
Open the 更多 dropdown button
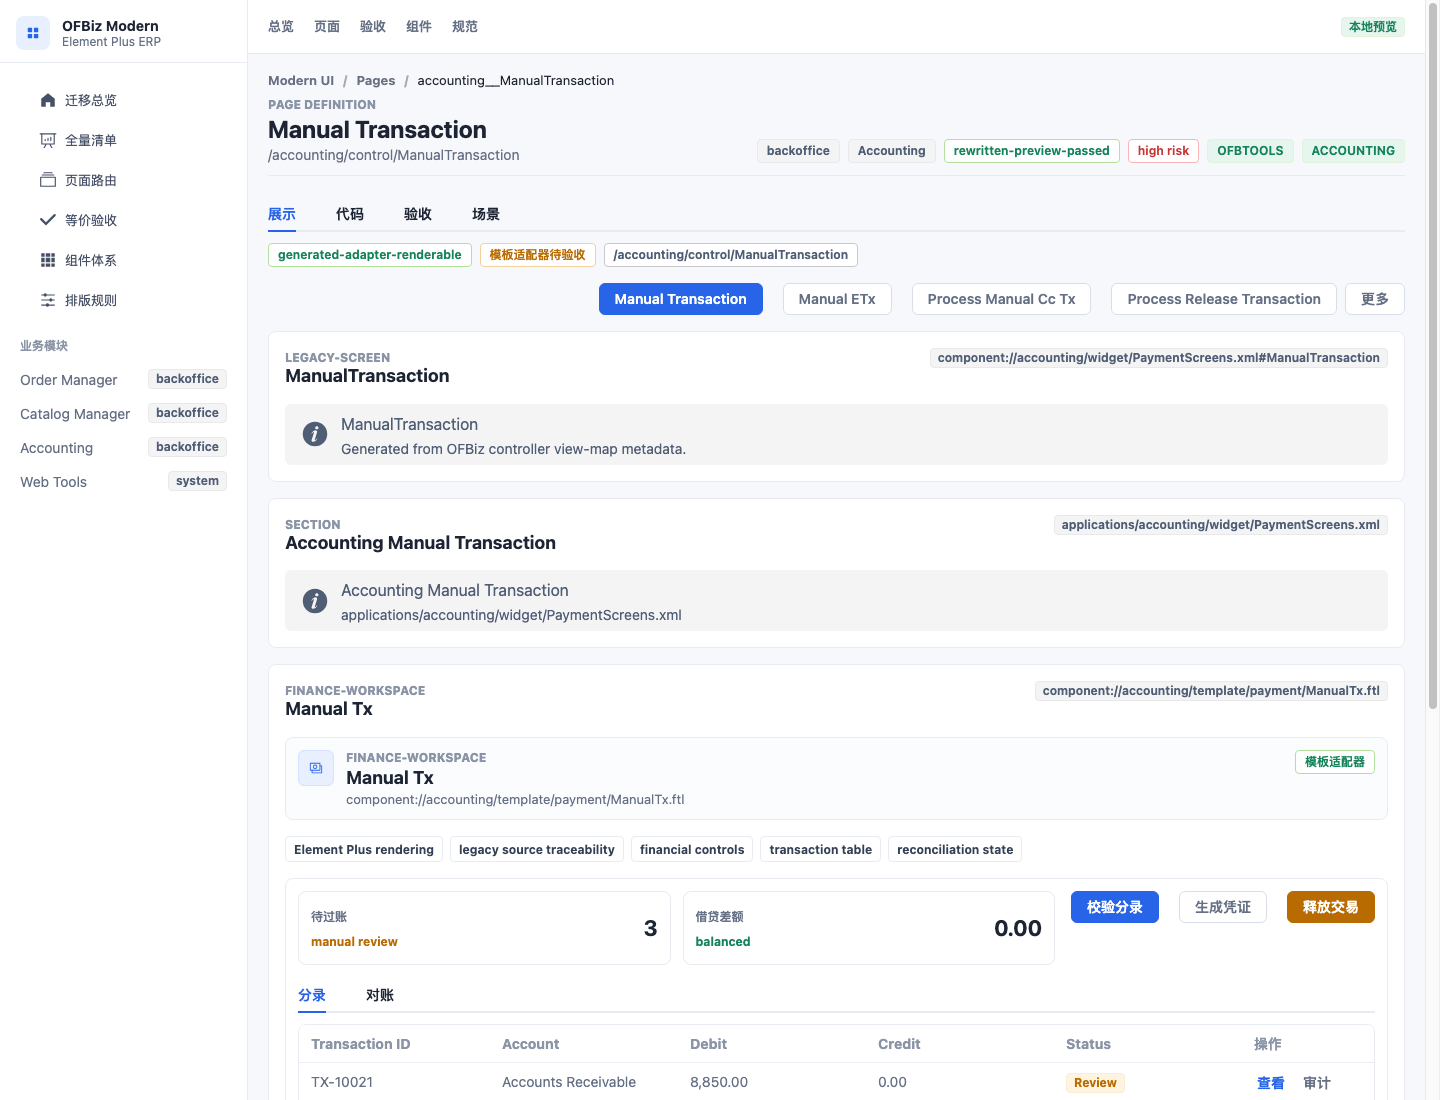pos(1375,299)
